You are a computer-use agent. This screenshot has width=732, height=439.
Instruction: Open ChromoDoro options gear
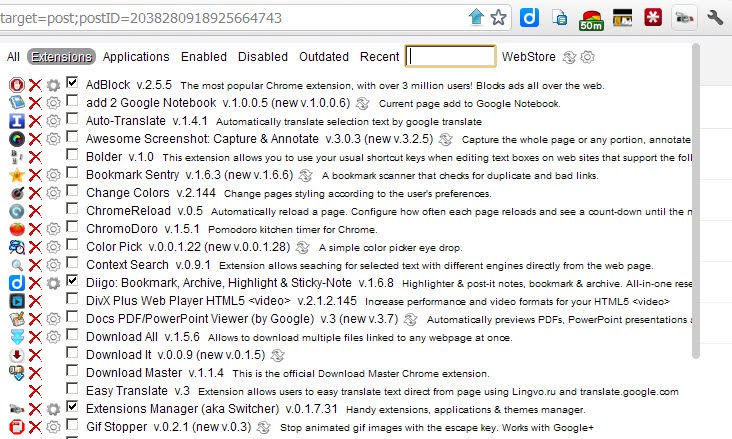54,229
